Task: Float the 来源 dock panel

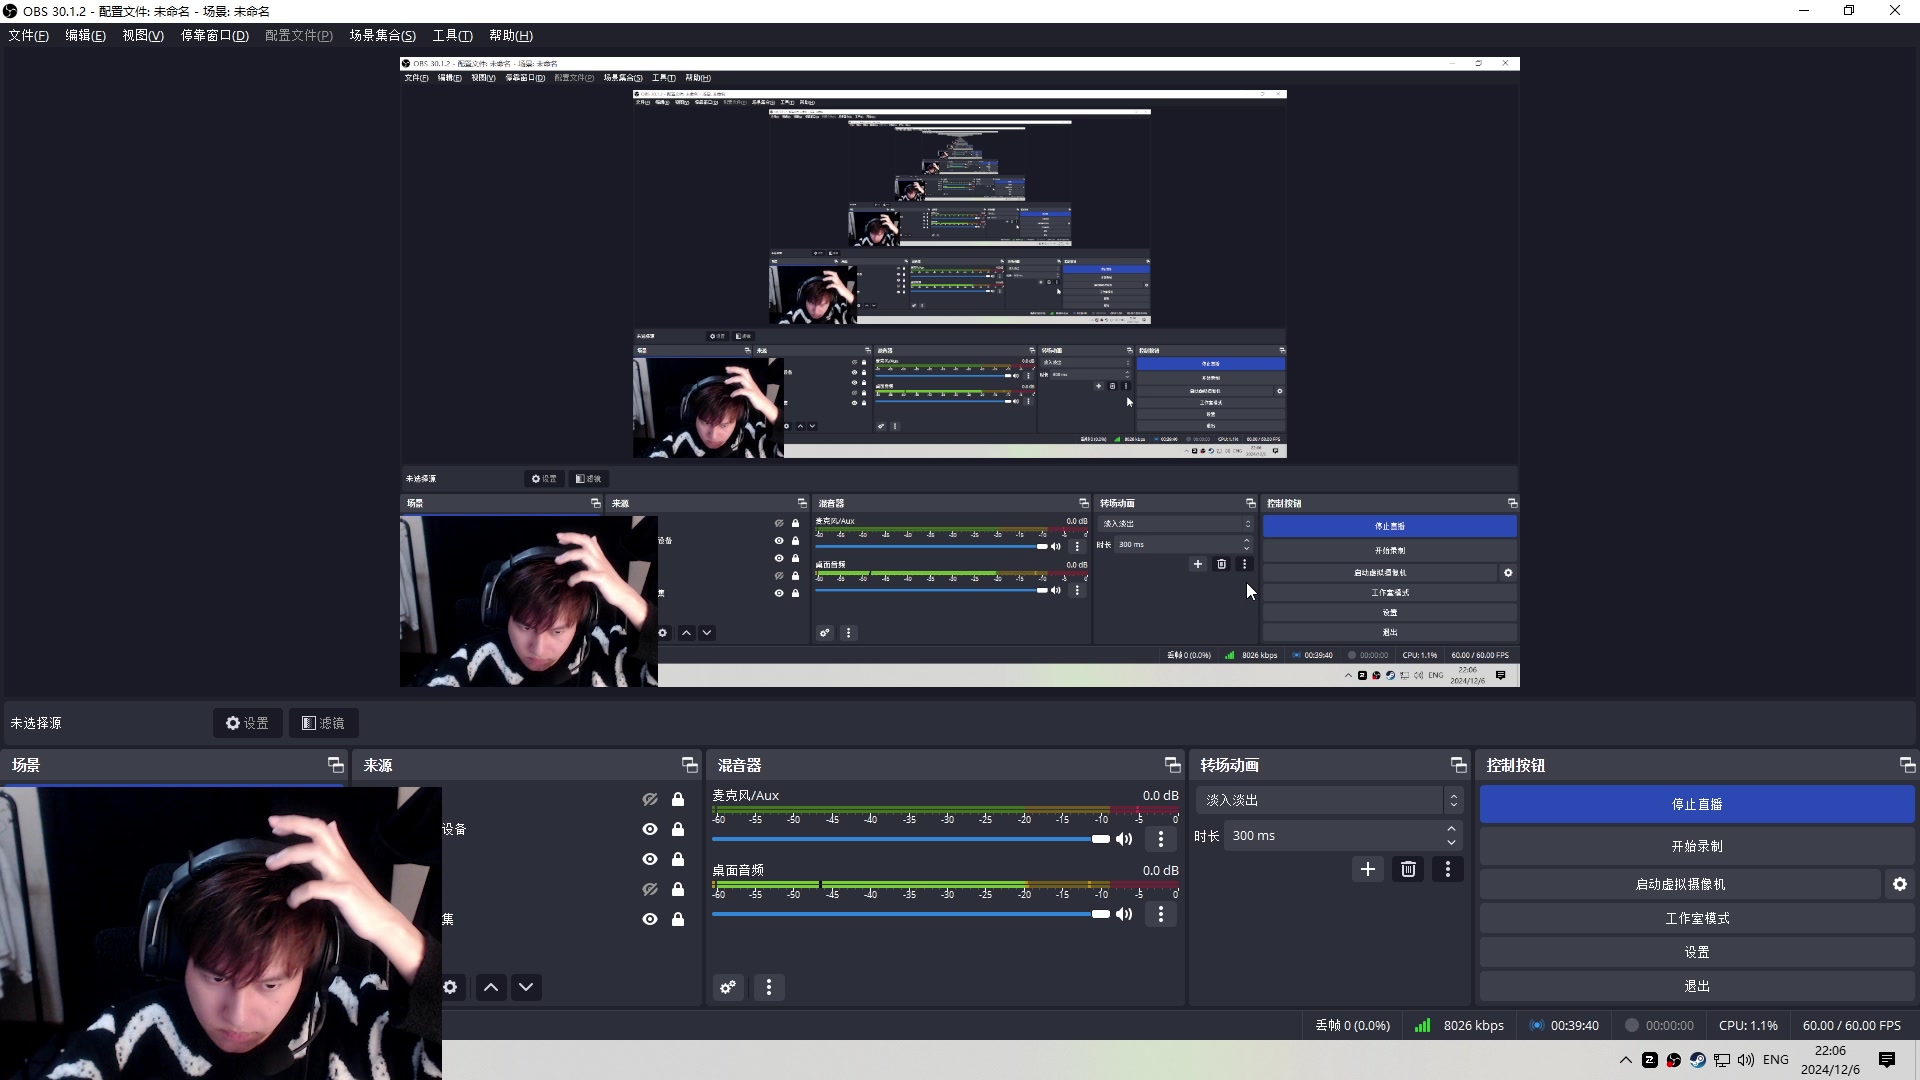Action: tap(690, 765)
